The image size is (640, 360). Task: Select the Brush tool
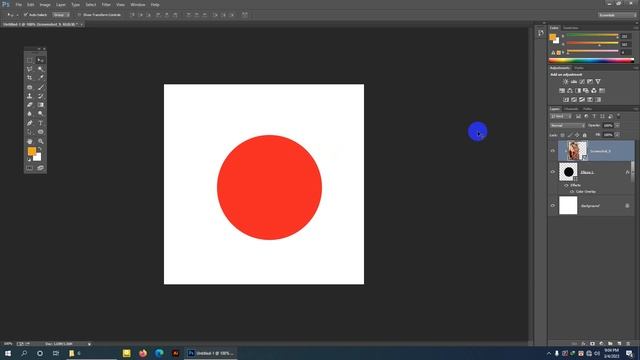(40, 87)
